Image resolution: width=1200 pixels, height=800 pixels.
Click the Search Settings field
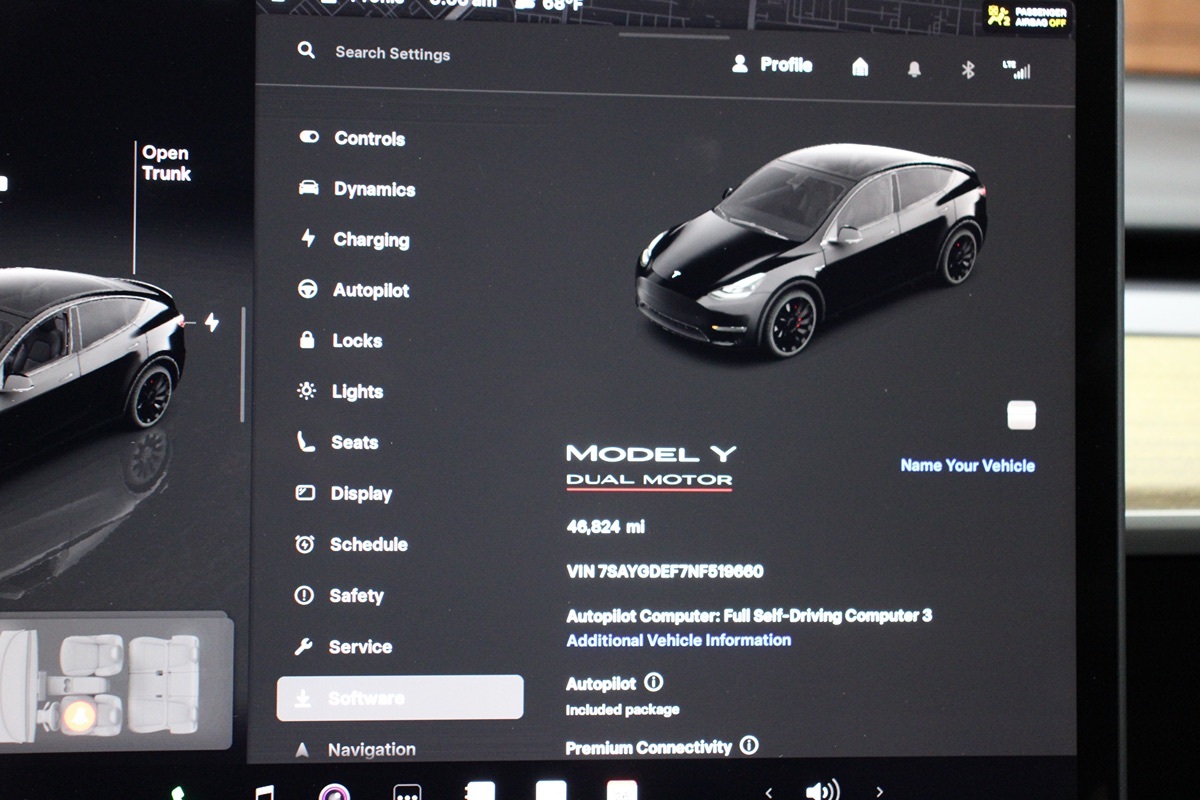[x=392, y=54]
